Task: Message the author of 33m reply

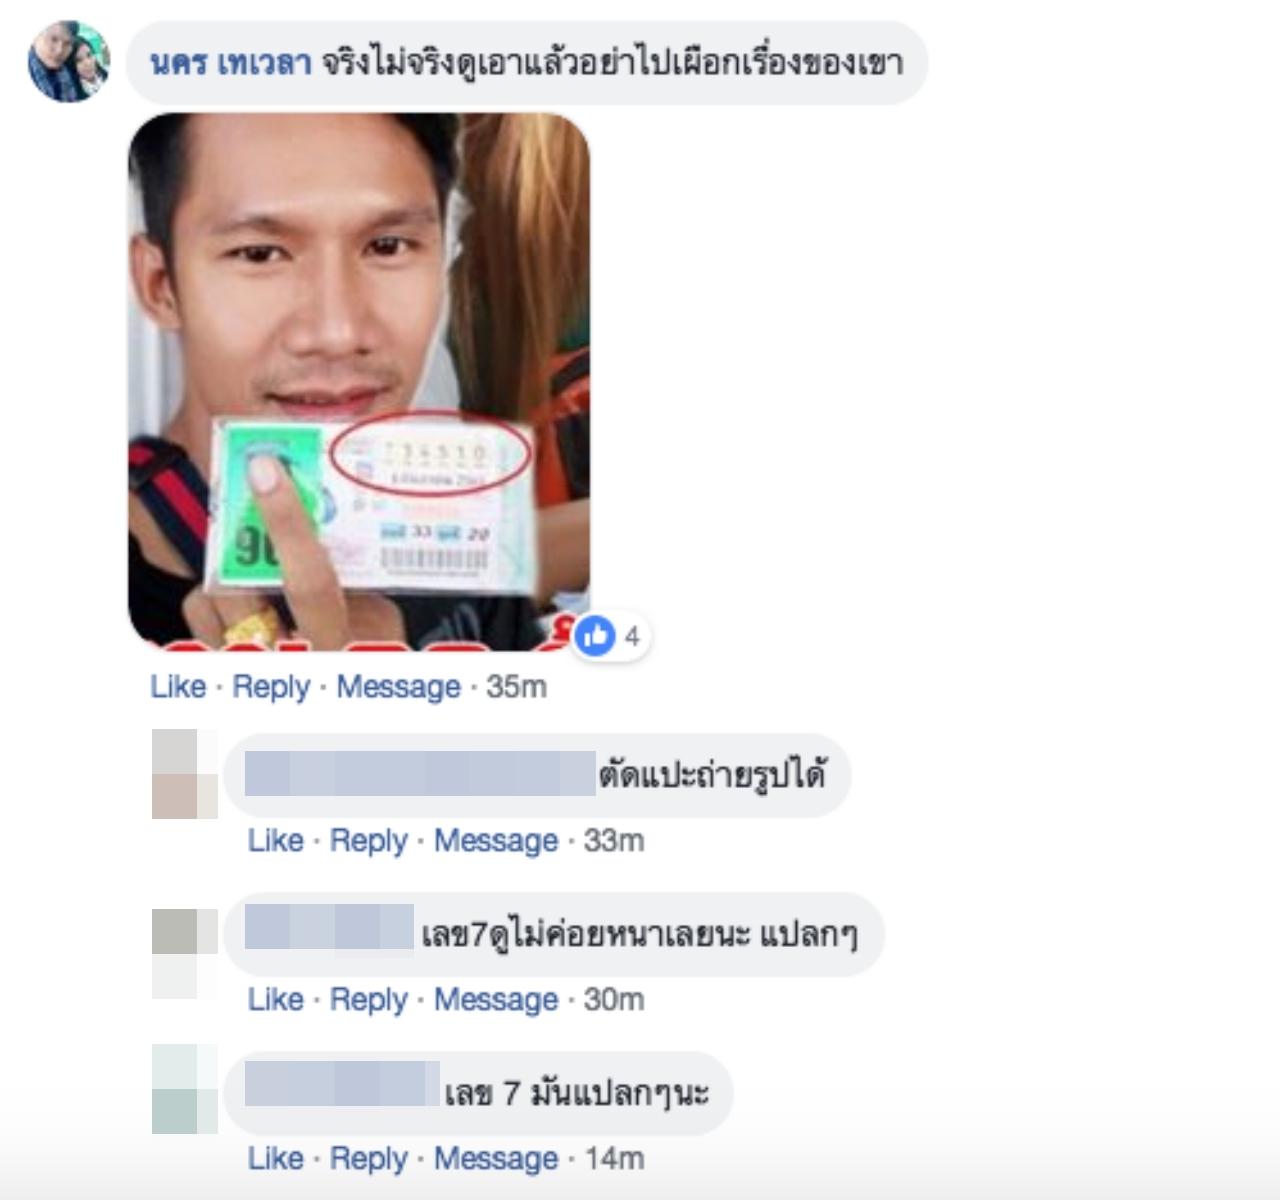Action: 496,841
